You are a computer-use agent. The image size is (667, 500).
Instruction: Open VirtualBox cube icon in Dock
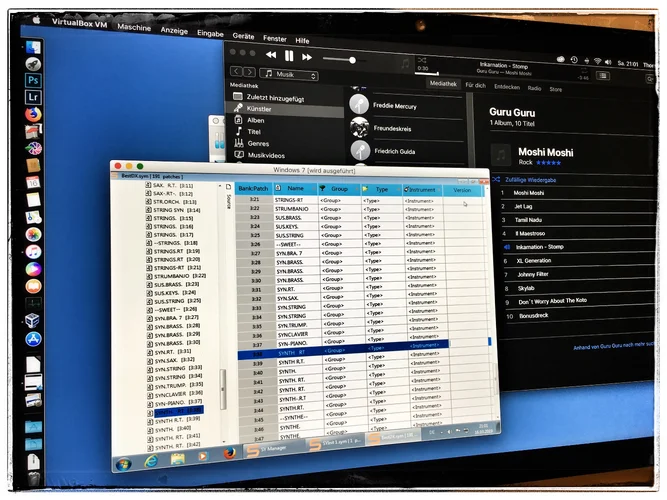33,320
